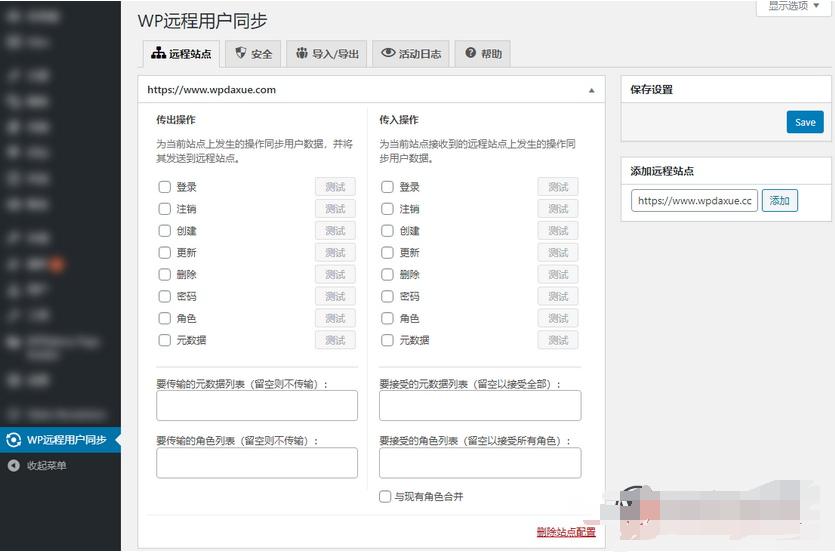Click 测试 button for incoming 创建

pyautogui.click(x=558, y=230)
